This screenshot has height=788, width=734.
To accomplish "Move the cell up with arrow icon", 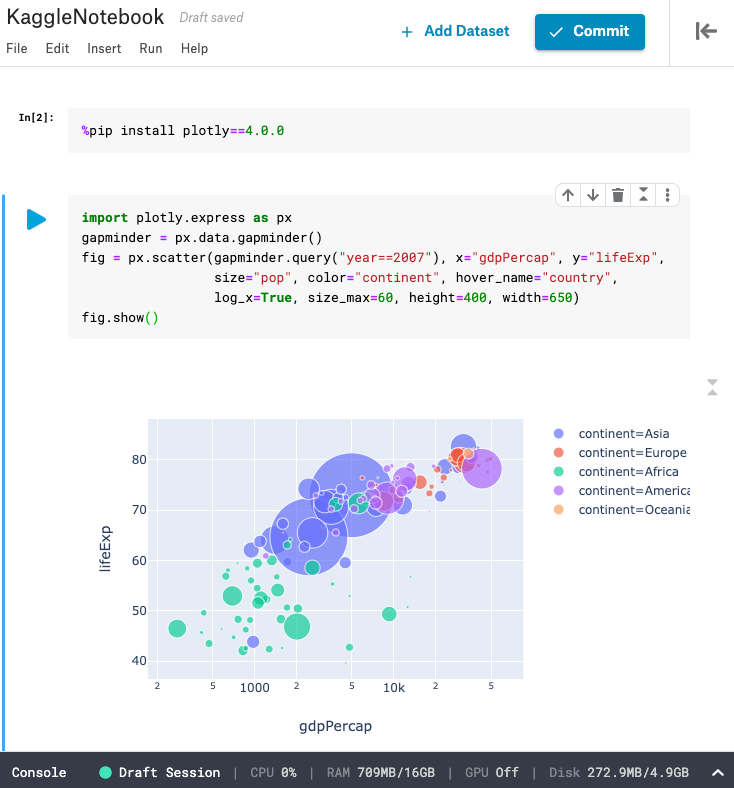I will click(568, 195).
